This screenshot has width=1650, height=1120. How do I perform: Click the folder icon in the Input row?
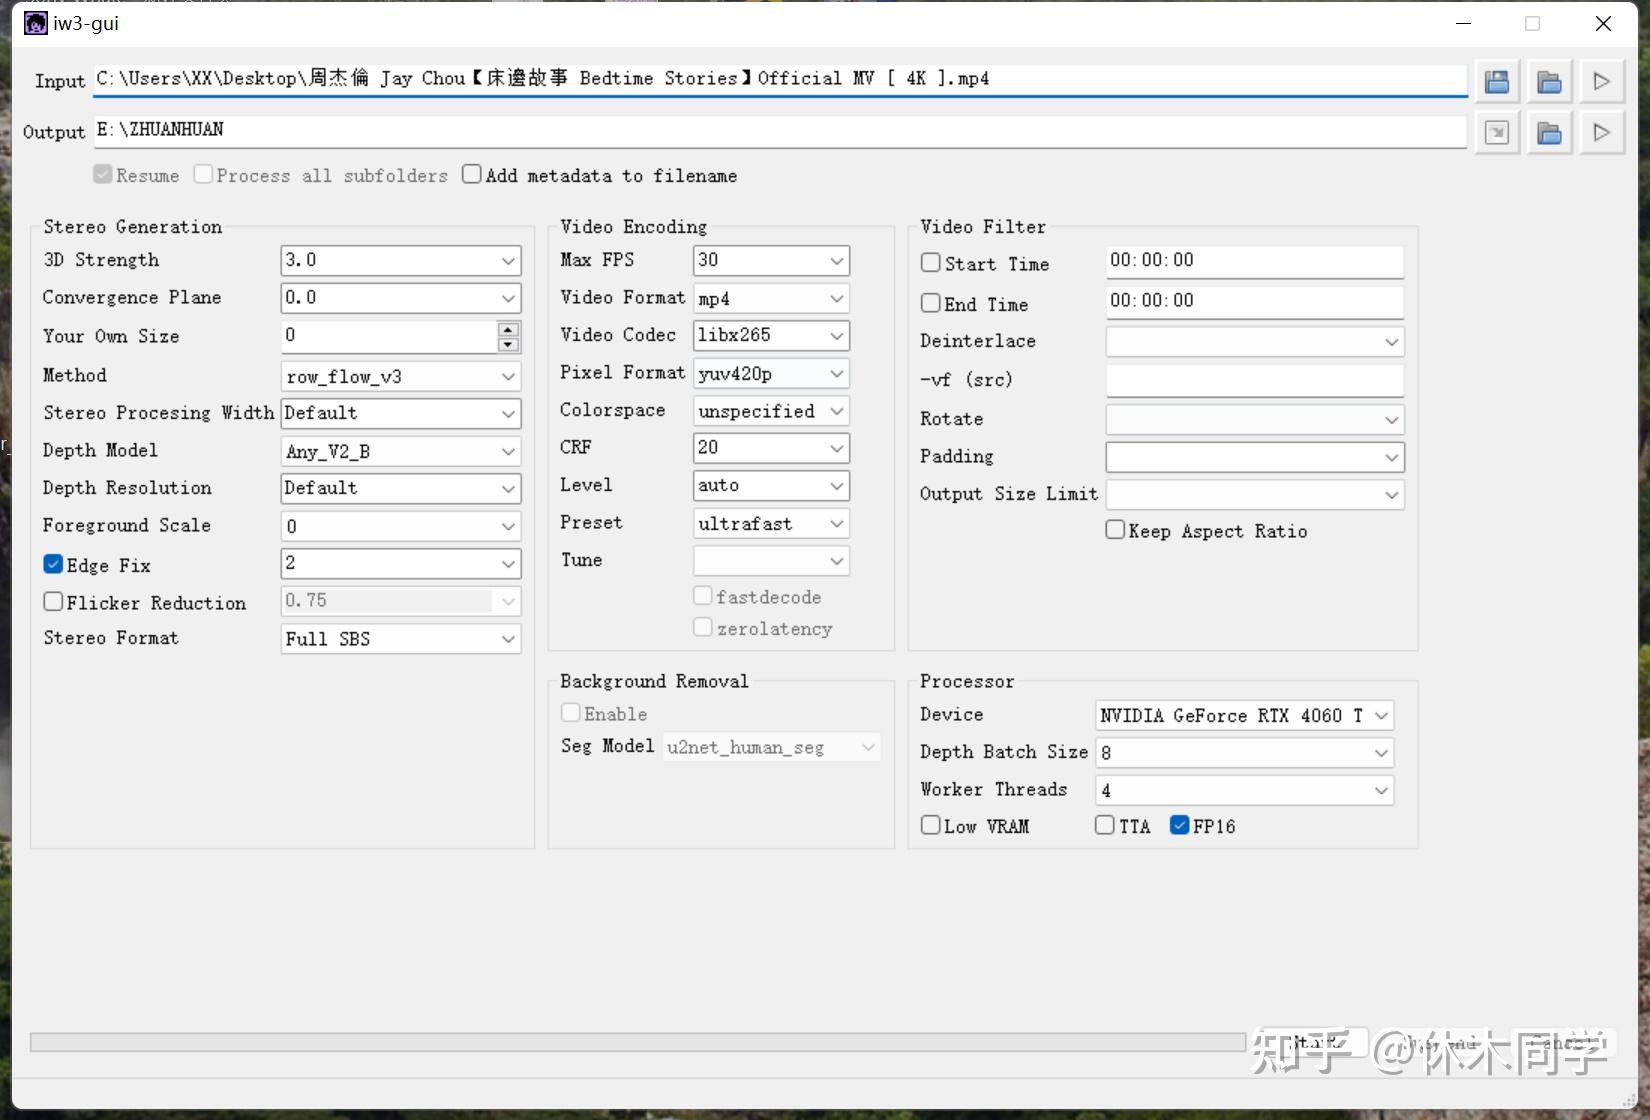click(x=1549, y=82)
